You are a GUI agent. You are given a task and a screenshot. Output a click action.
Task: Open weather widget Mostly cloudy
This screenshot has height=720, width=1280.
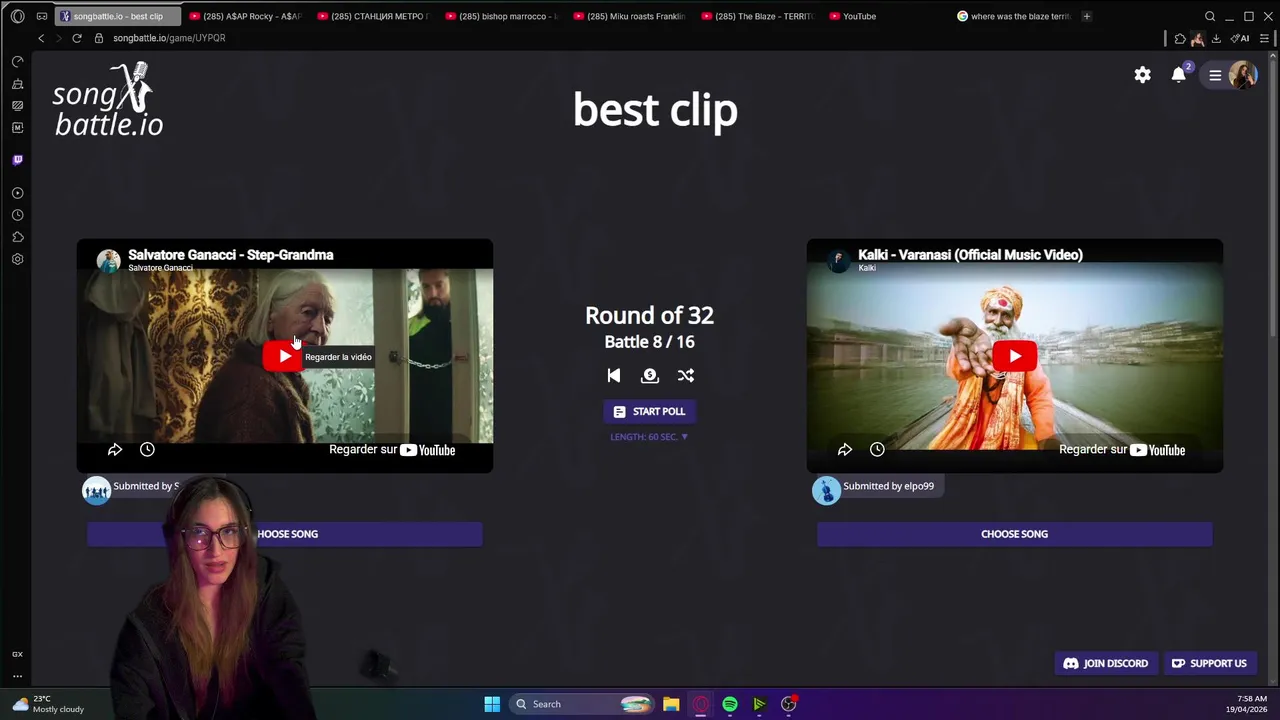pyautogui.click(x=47, y=704)
